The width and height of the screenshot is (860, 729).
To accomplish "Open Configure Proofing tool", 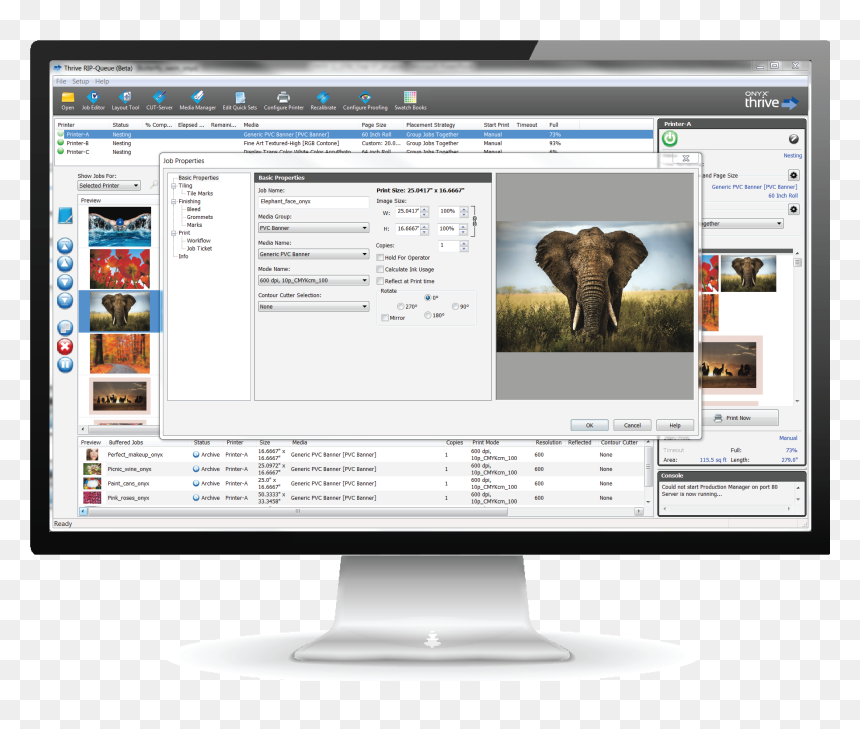I will pos(365,98).
